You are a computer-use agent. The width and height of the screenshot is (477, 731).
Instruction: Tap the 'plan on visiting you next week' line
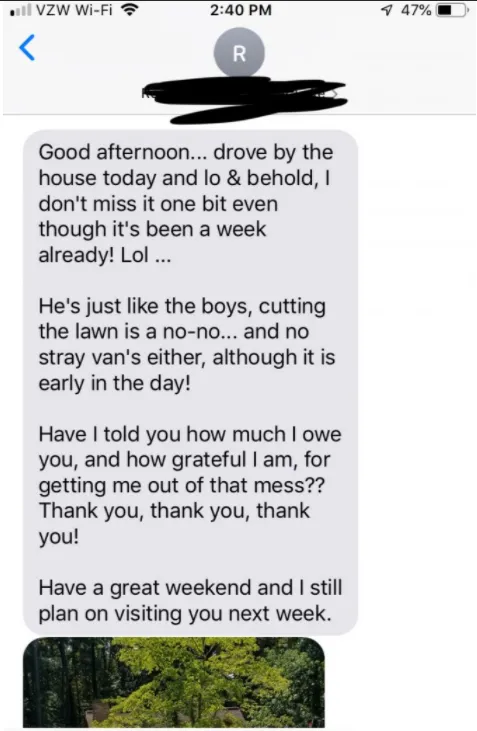coord(185,613)
